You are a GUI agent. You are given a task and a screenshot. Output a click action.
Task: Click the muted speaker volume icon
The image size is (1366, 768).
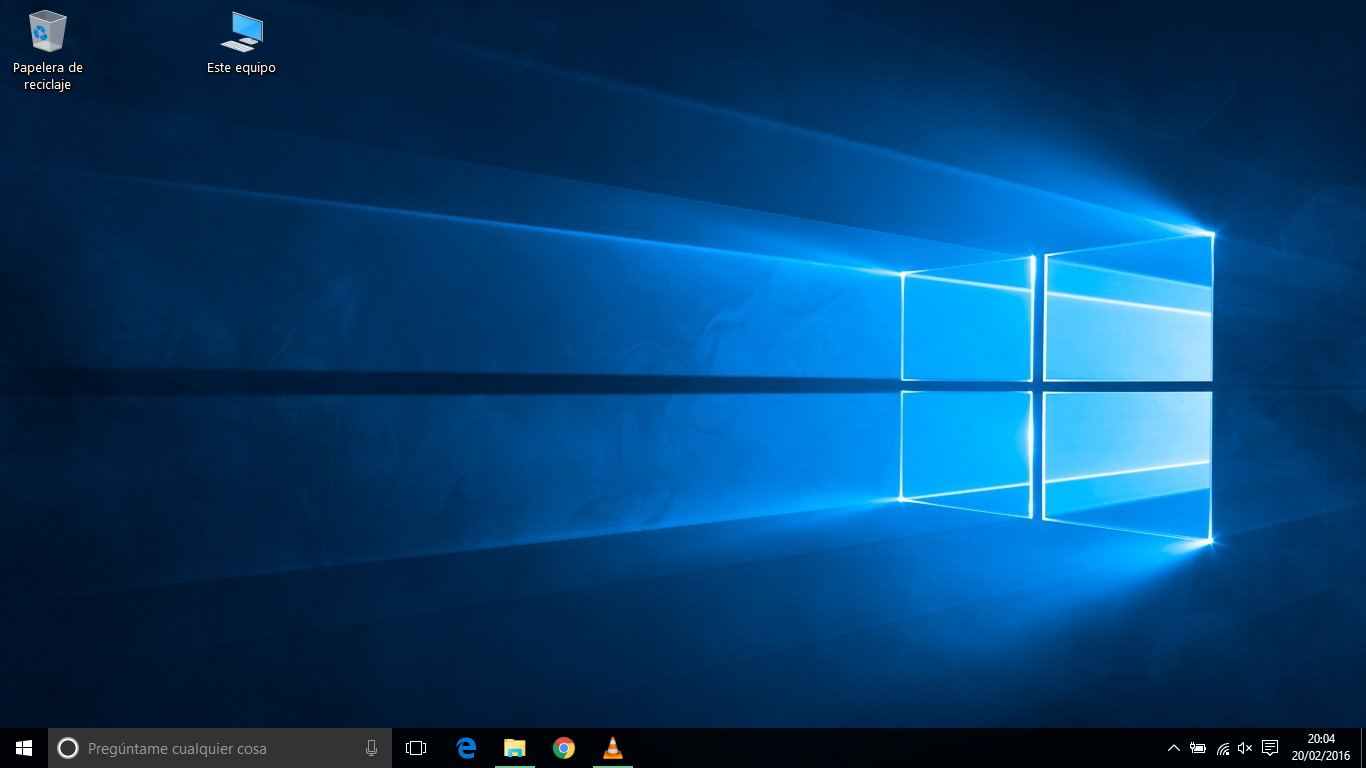pos(1245,748)
